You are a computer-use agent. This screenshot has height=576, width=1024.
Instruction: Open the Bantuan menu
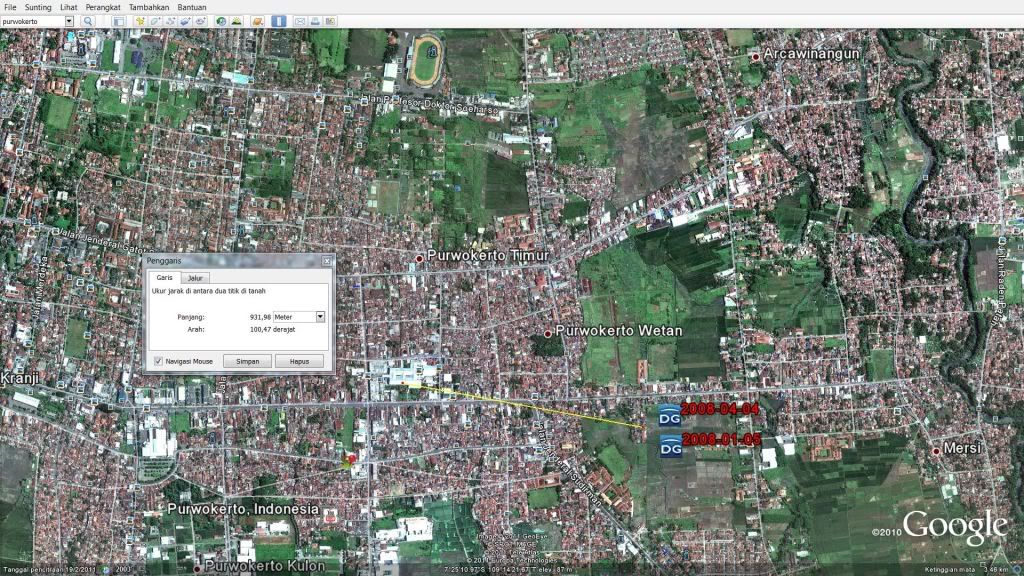192,7
